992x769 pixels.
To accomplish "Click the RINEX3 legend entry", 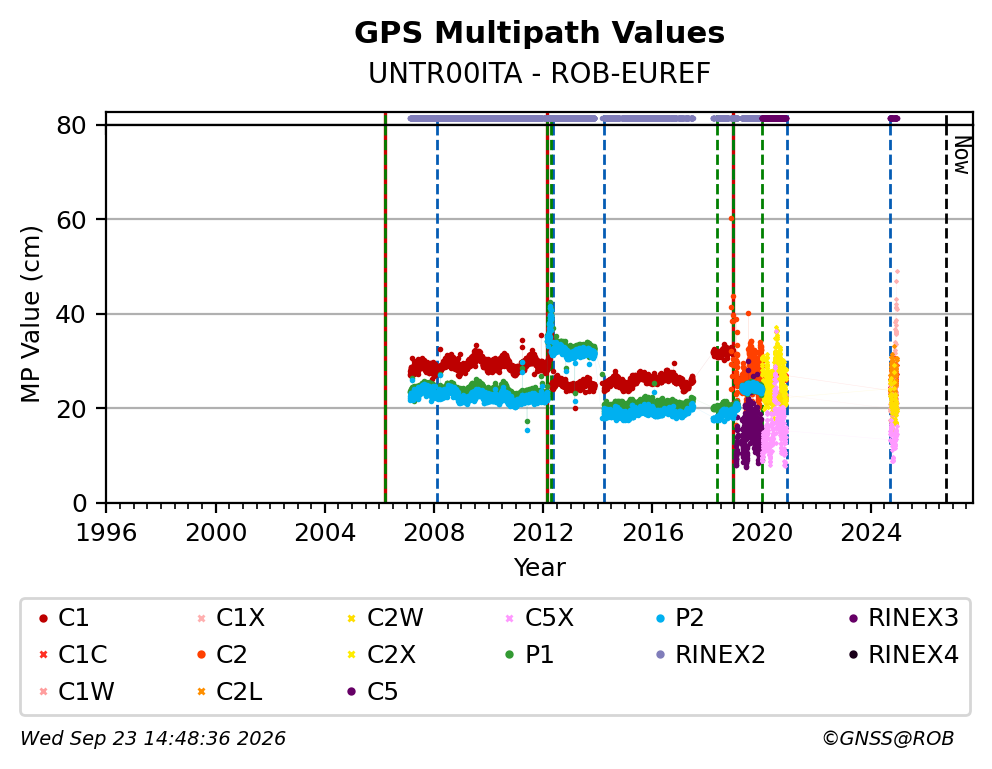I will (903, 618).
